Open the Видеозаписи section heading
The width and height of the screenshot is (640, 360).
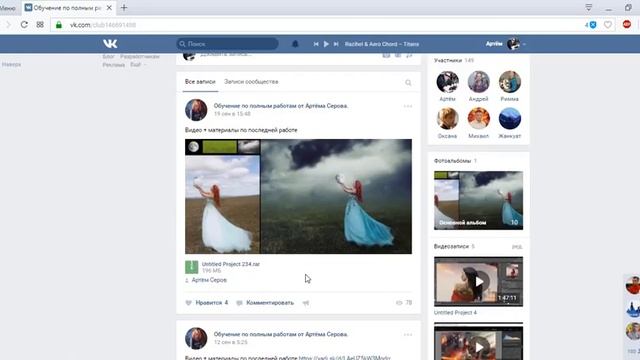tap(454, 247)
